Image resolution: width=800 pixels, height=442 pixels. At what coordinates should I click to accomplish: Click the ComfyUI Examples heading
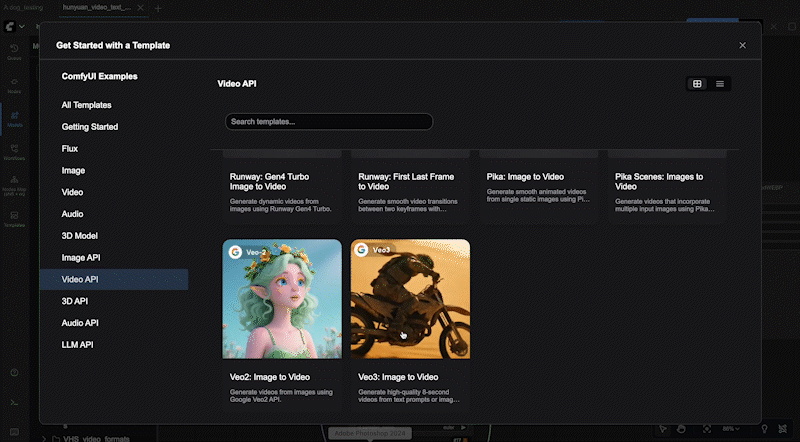[99, 77]
